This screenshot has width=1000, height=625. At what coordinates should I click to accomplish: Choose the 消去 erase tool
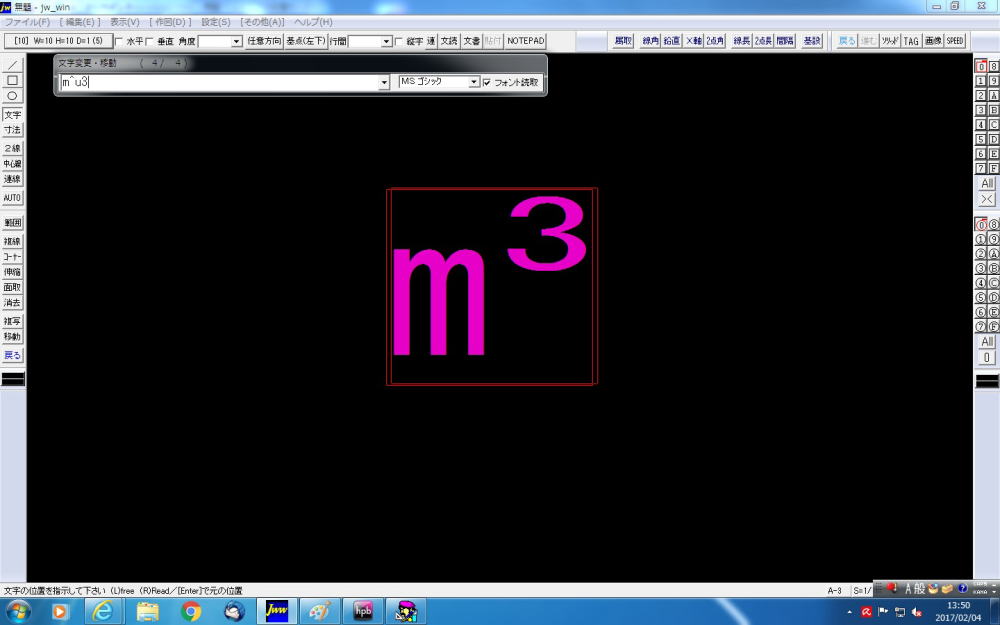click(x=12, y=302)
